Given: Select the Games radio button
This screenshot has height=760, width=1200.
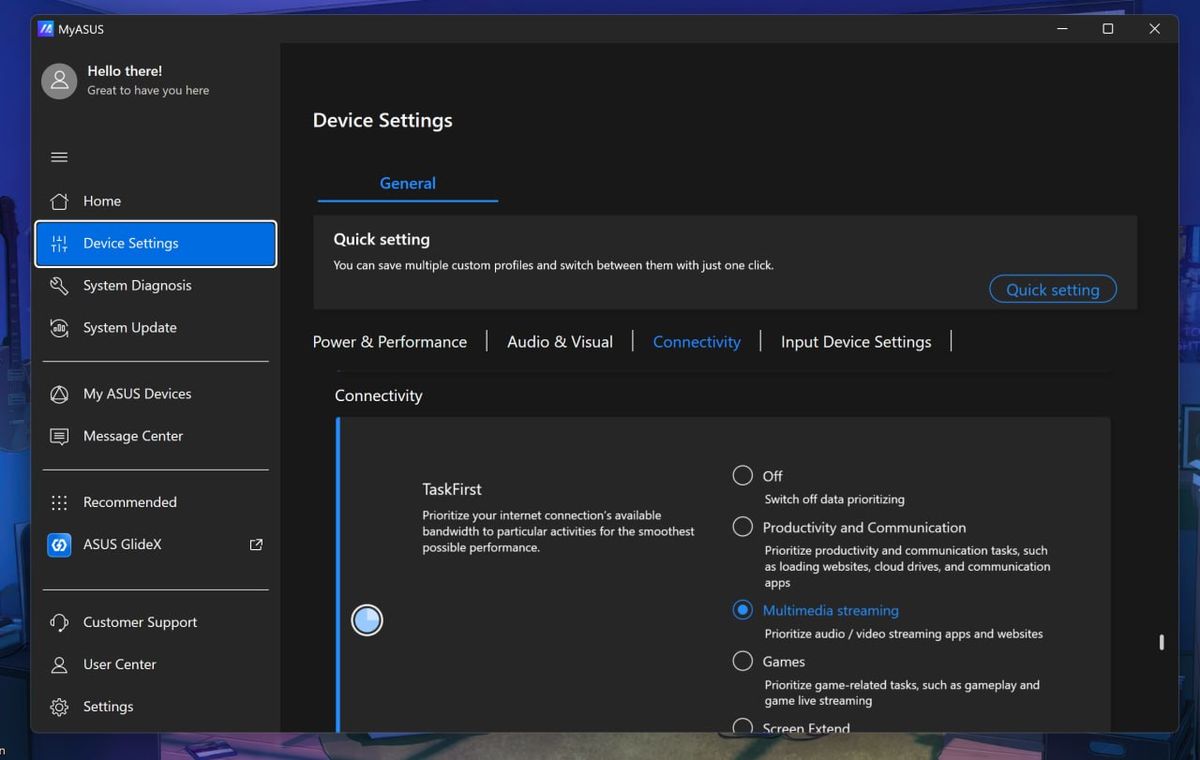Looking at the screenshot, I should point(742,660).
